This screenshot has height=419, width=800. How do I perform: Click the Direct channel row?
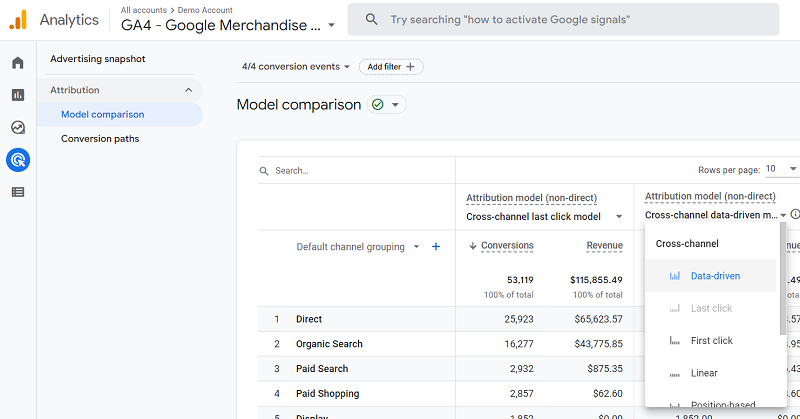pyautogui.click(x=309, y=319)
